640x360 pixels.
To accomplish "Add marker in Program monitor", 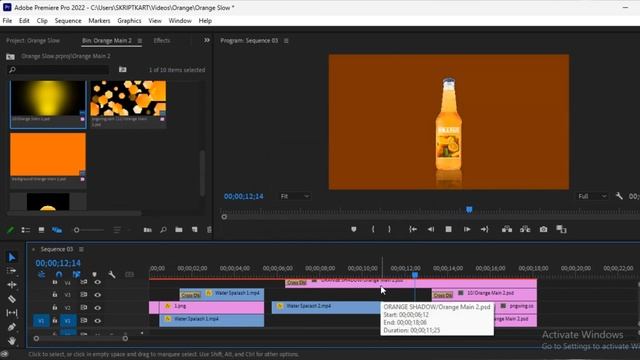I will click(353, 229).
